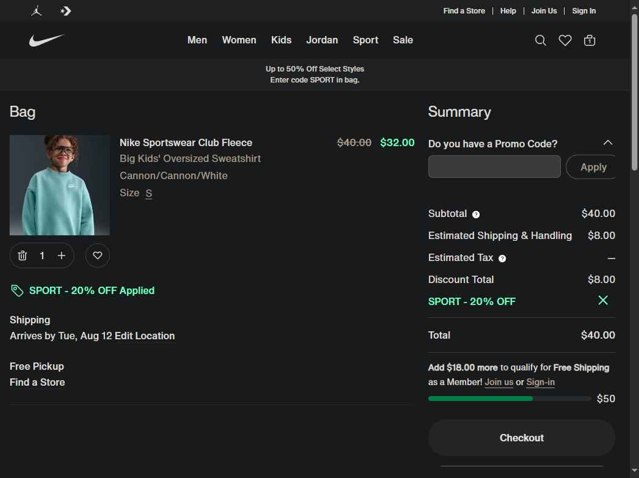
Task: Click Find a Store under Free Pickup
Action: pyautogui.click(x=37, y=382)
